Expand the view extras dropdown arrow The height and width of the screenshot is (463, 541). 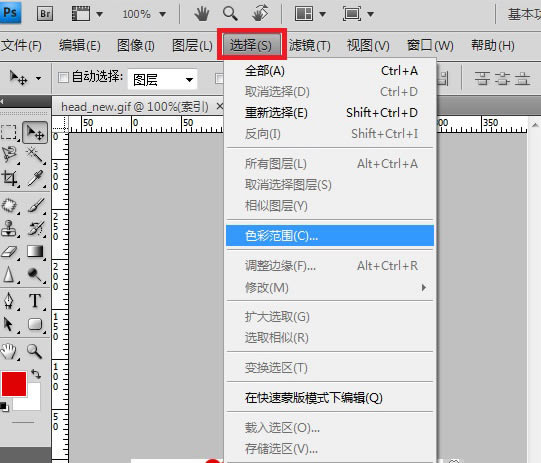click(99, 14)
